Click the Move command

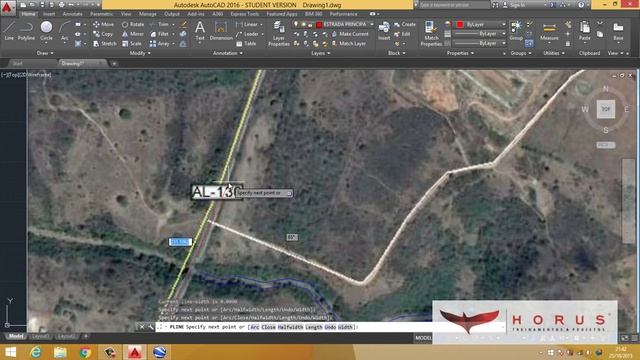[x=104, y=24]
